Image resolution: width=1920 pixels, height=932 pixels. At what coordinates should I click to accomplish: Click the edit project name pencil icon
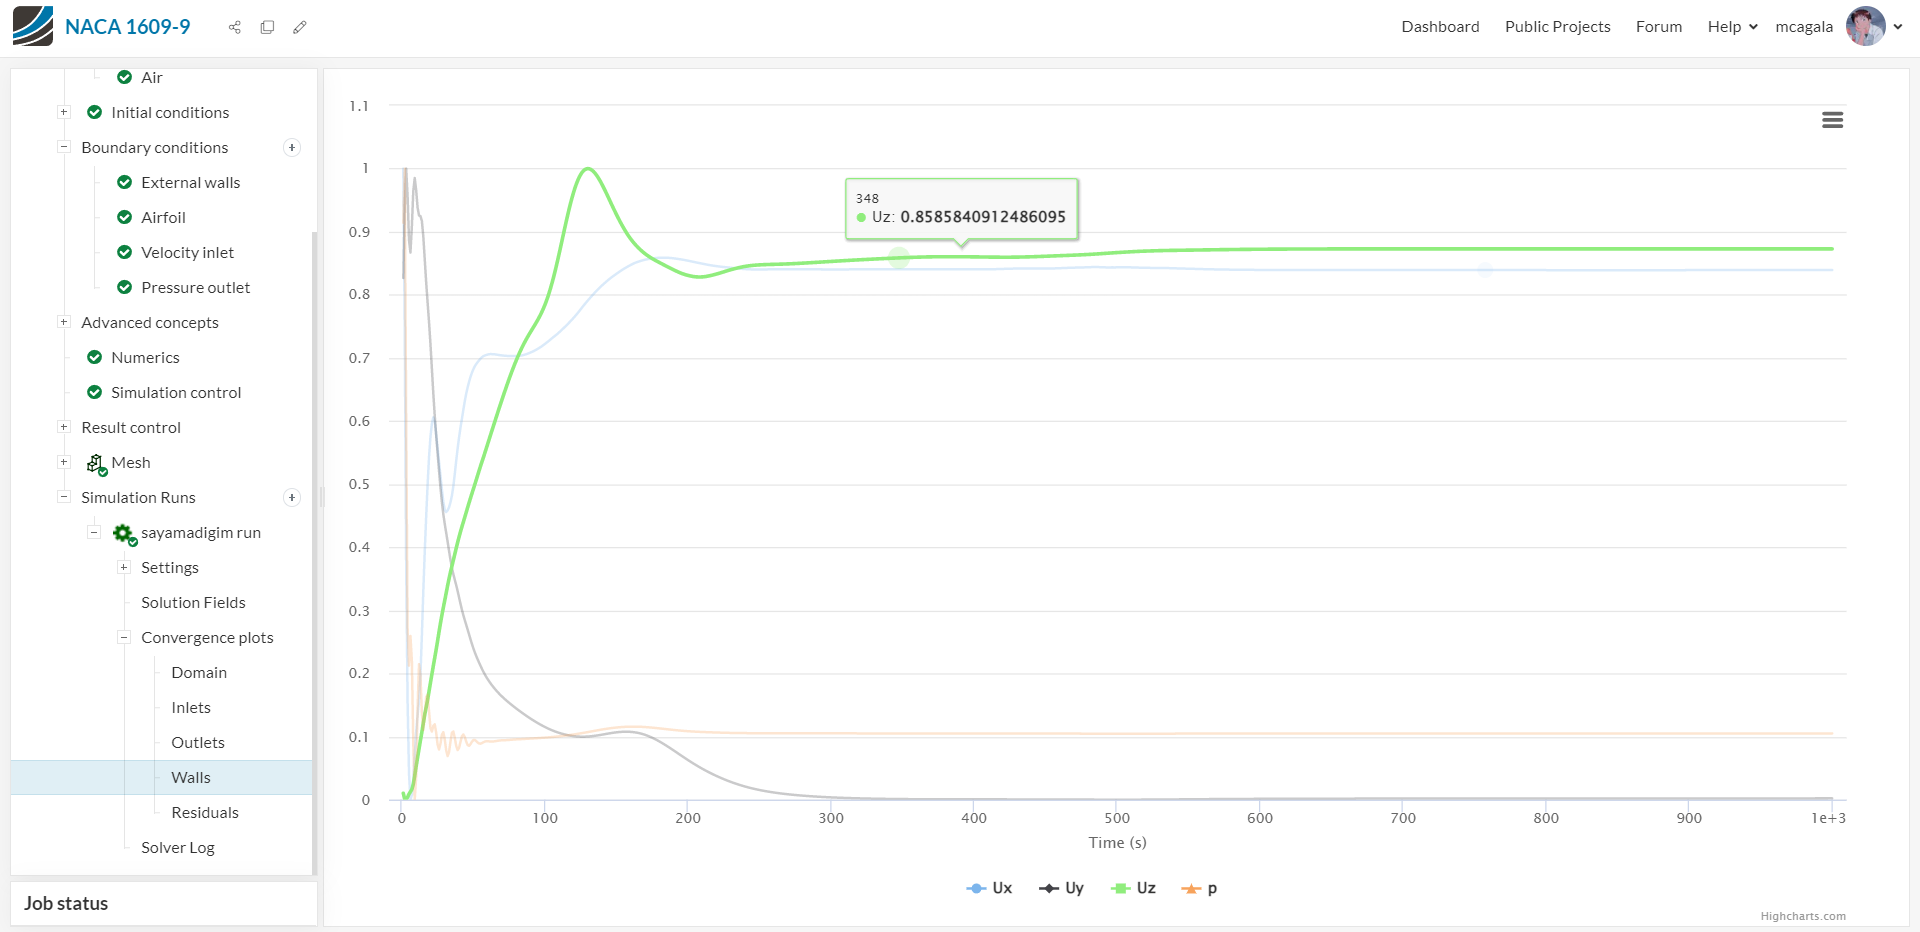coord(300,27)
